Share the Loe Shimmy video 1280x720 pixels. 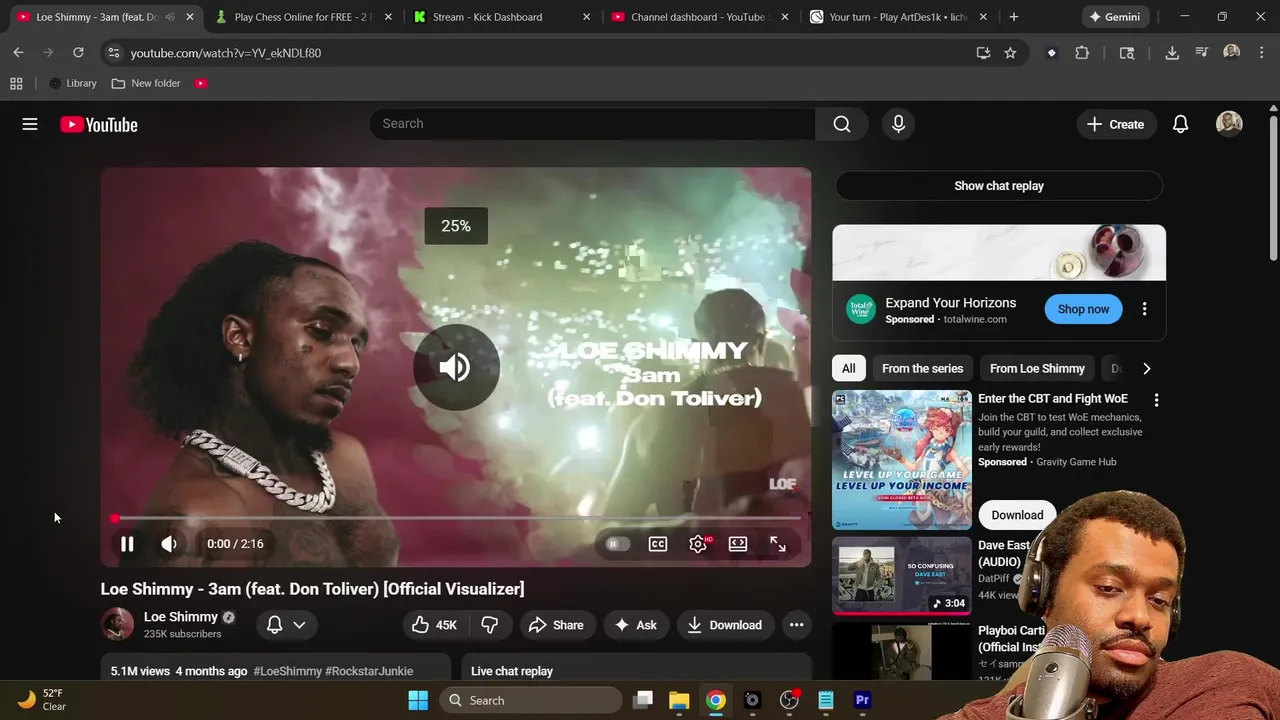(x=556, y=625)
